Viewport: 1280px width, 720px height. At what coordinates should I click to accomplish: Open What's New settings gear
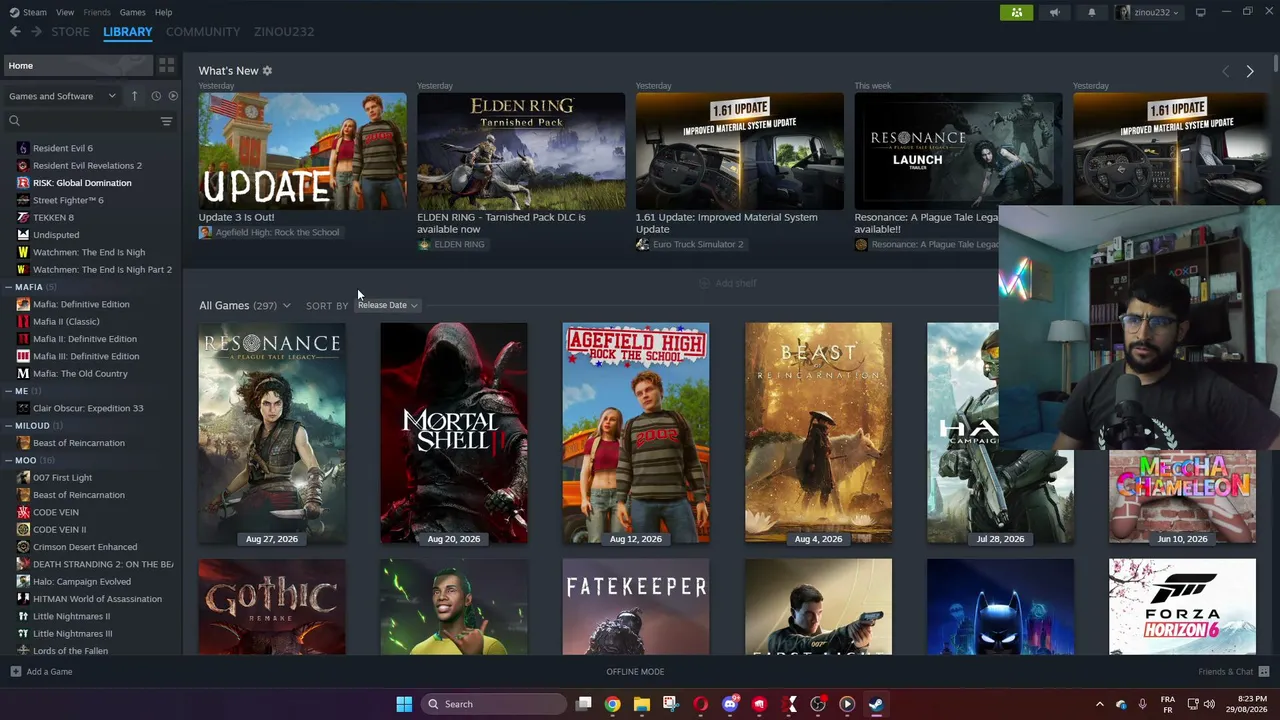[x=267, y=71]
